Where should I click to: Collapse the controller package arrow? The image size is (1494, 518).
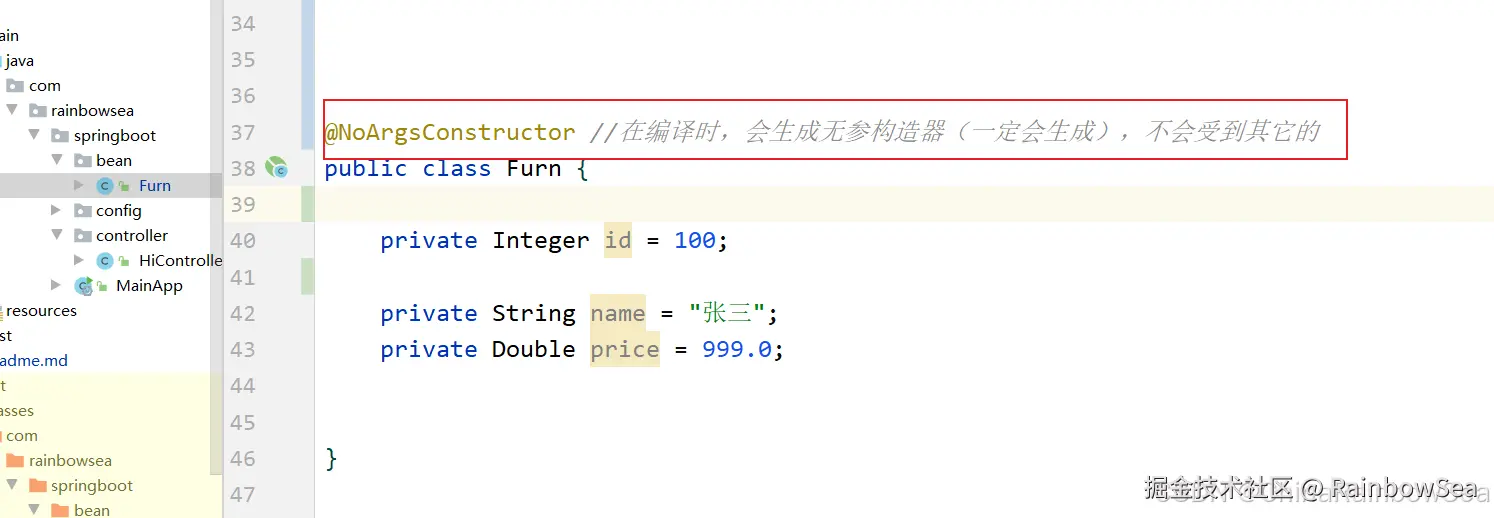[x=57, y=235]
